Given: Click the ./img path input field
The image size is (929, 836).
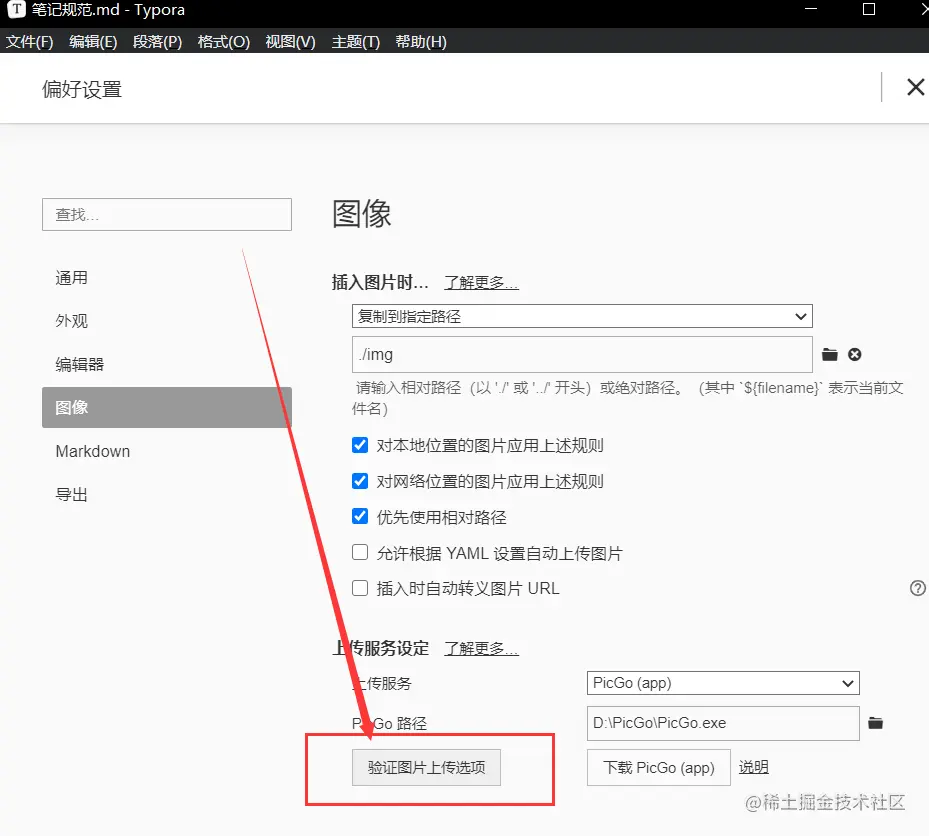Looking at the screenshot, I should pyautogui.click(x=582, y=354).
